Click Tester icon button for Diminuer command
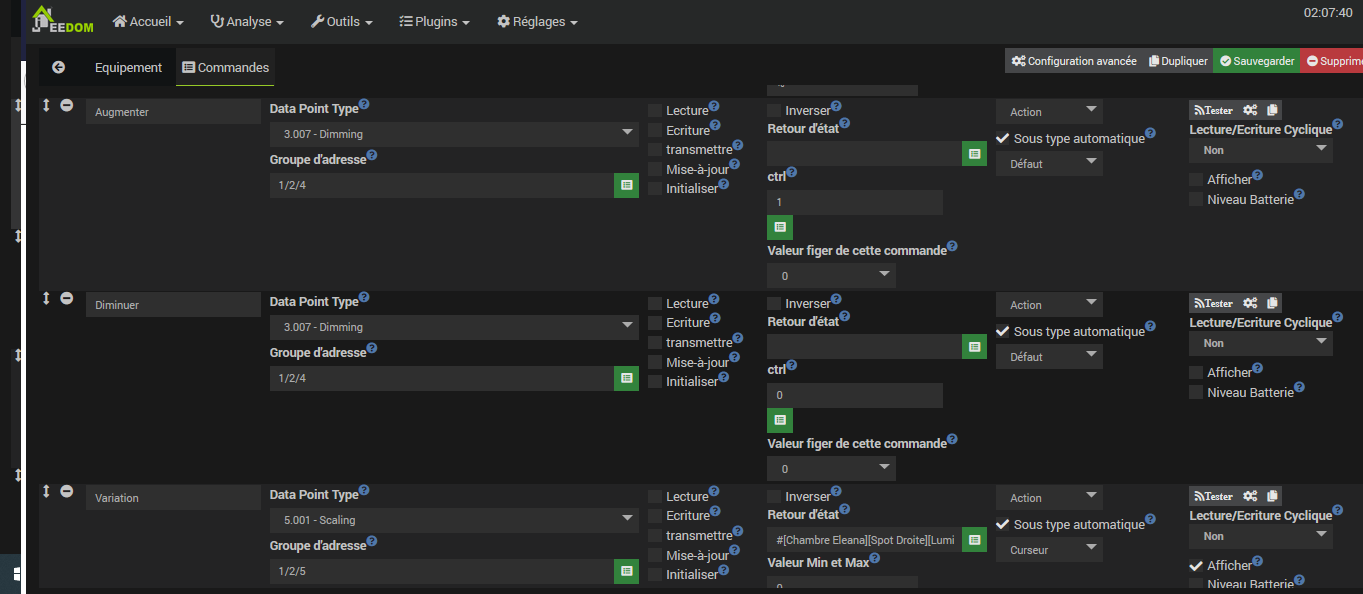This screenshot has width=1363, height=594. (x=1213, y=304)
